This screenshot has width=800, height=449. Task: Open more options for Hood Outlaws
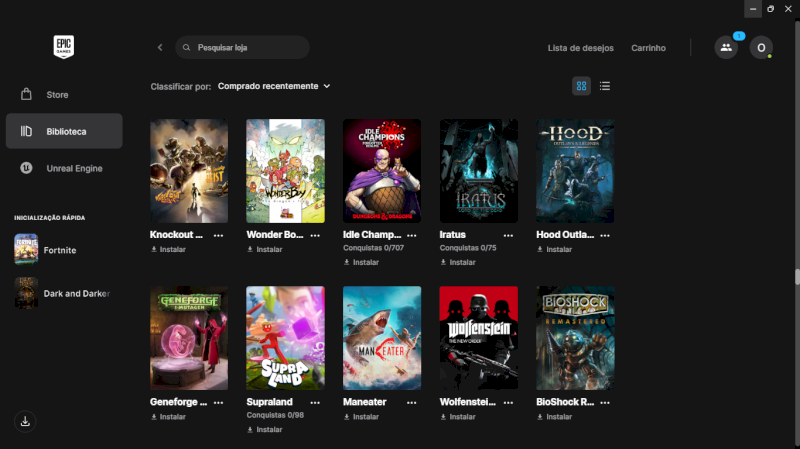tap(605, 235)
